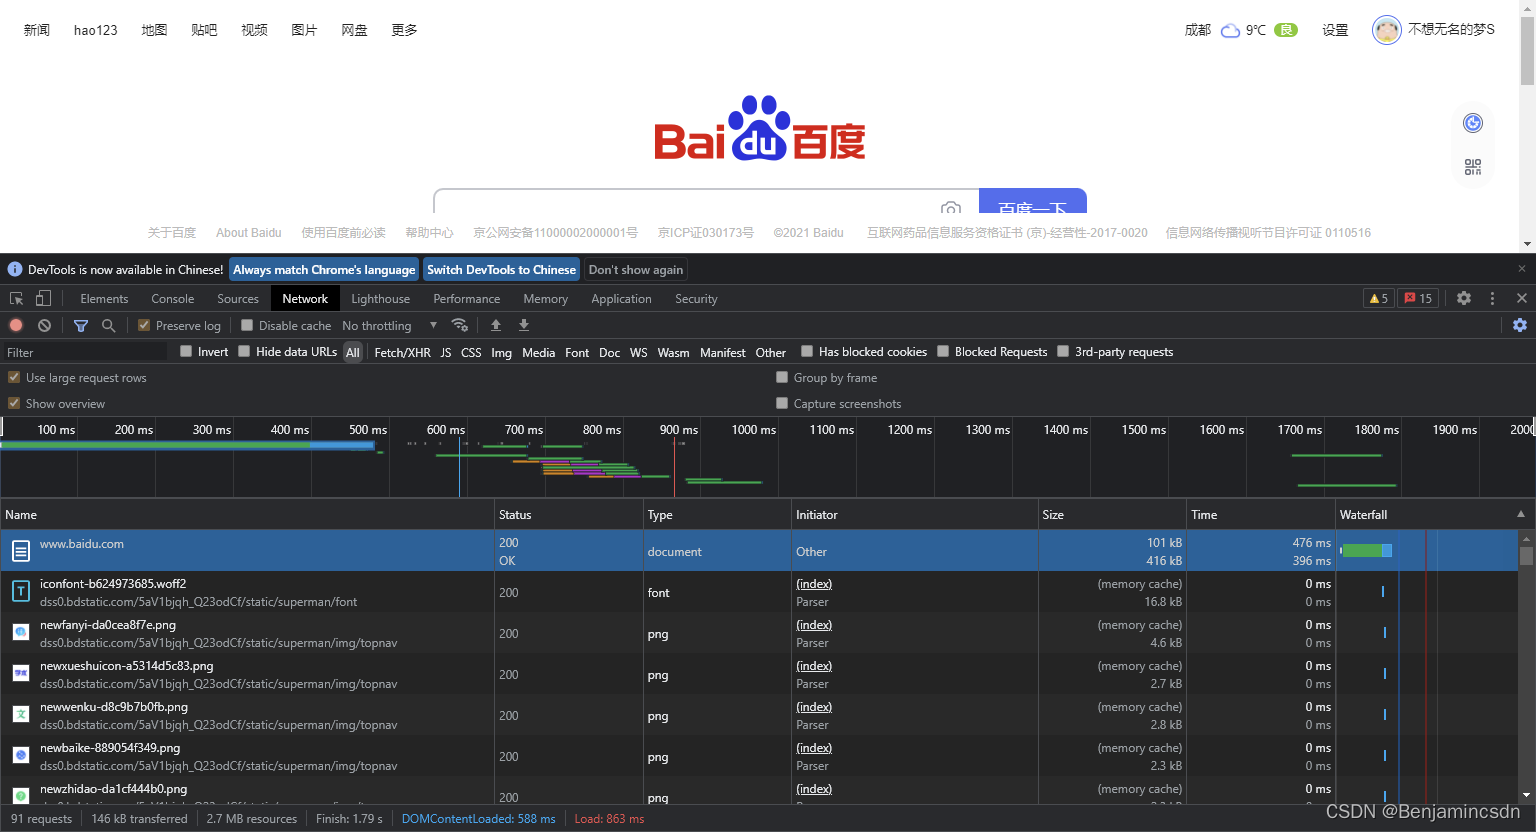1536x832 pixels.
Task: Open DevTools settings gear
Action: (1464, 298)
